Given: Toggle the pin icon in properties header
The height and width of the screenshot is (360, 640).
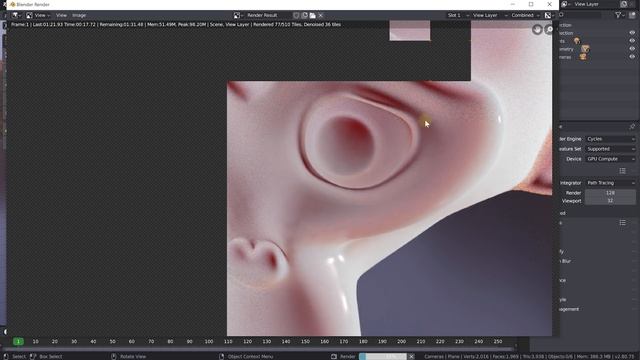Looking at the screenshot, I should 632,127.
